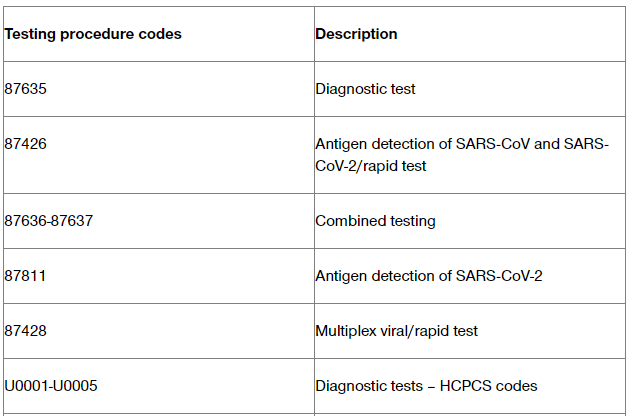The image size is (629, 416).
Task: Select the code 87811 cell
Action: [x=26, y=276]
